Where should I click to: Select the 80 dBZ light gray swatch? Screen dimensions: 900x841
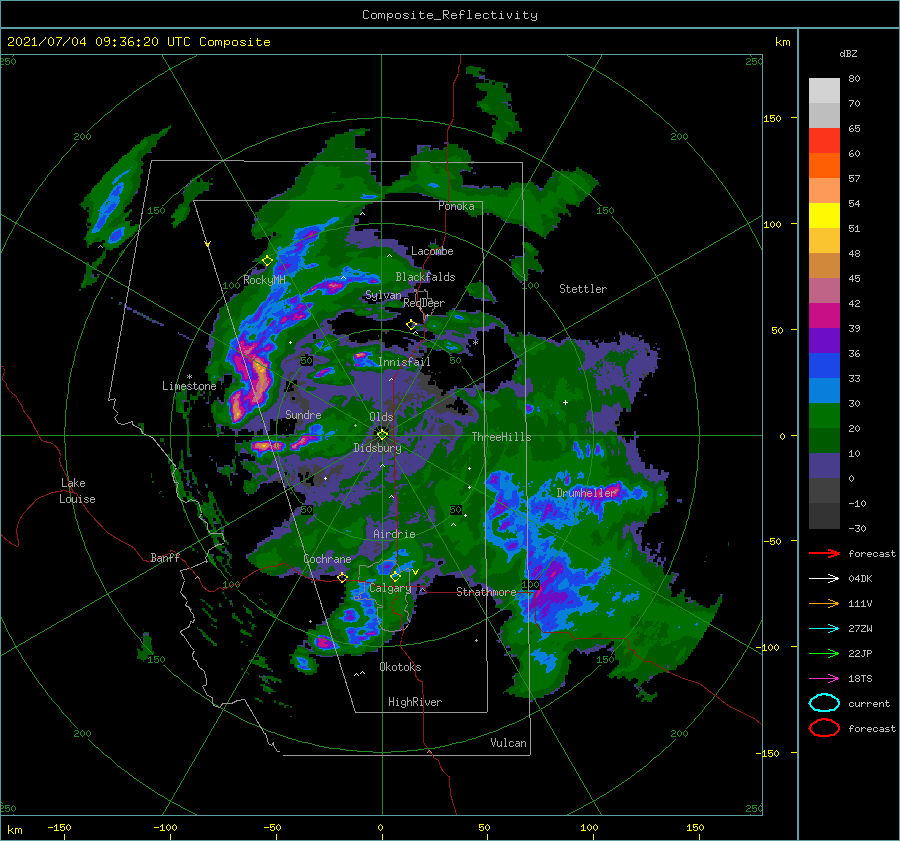824,90
